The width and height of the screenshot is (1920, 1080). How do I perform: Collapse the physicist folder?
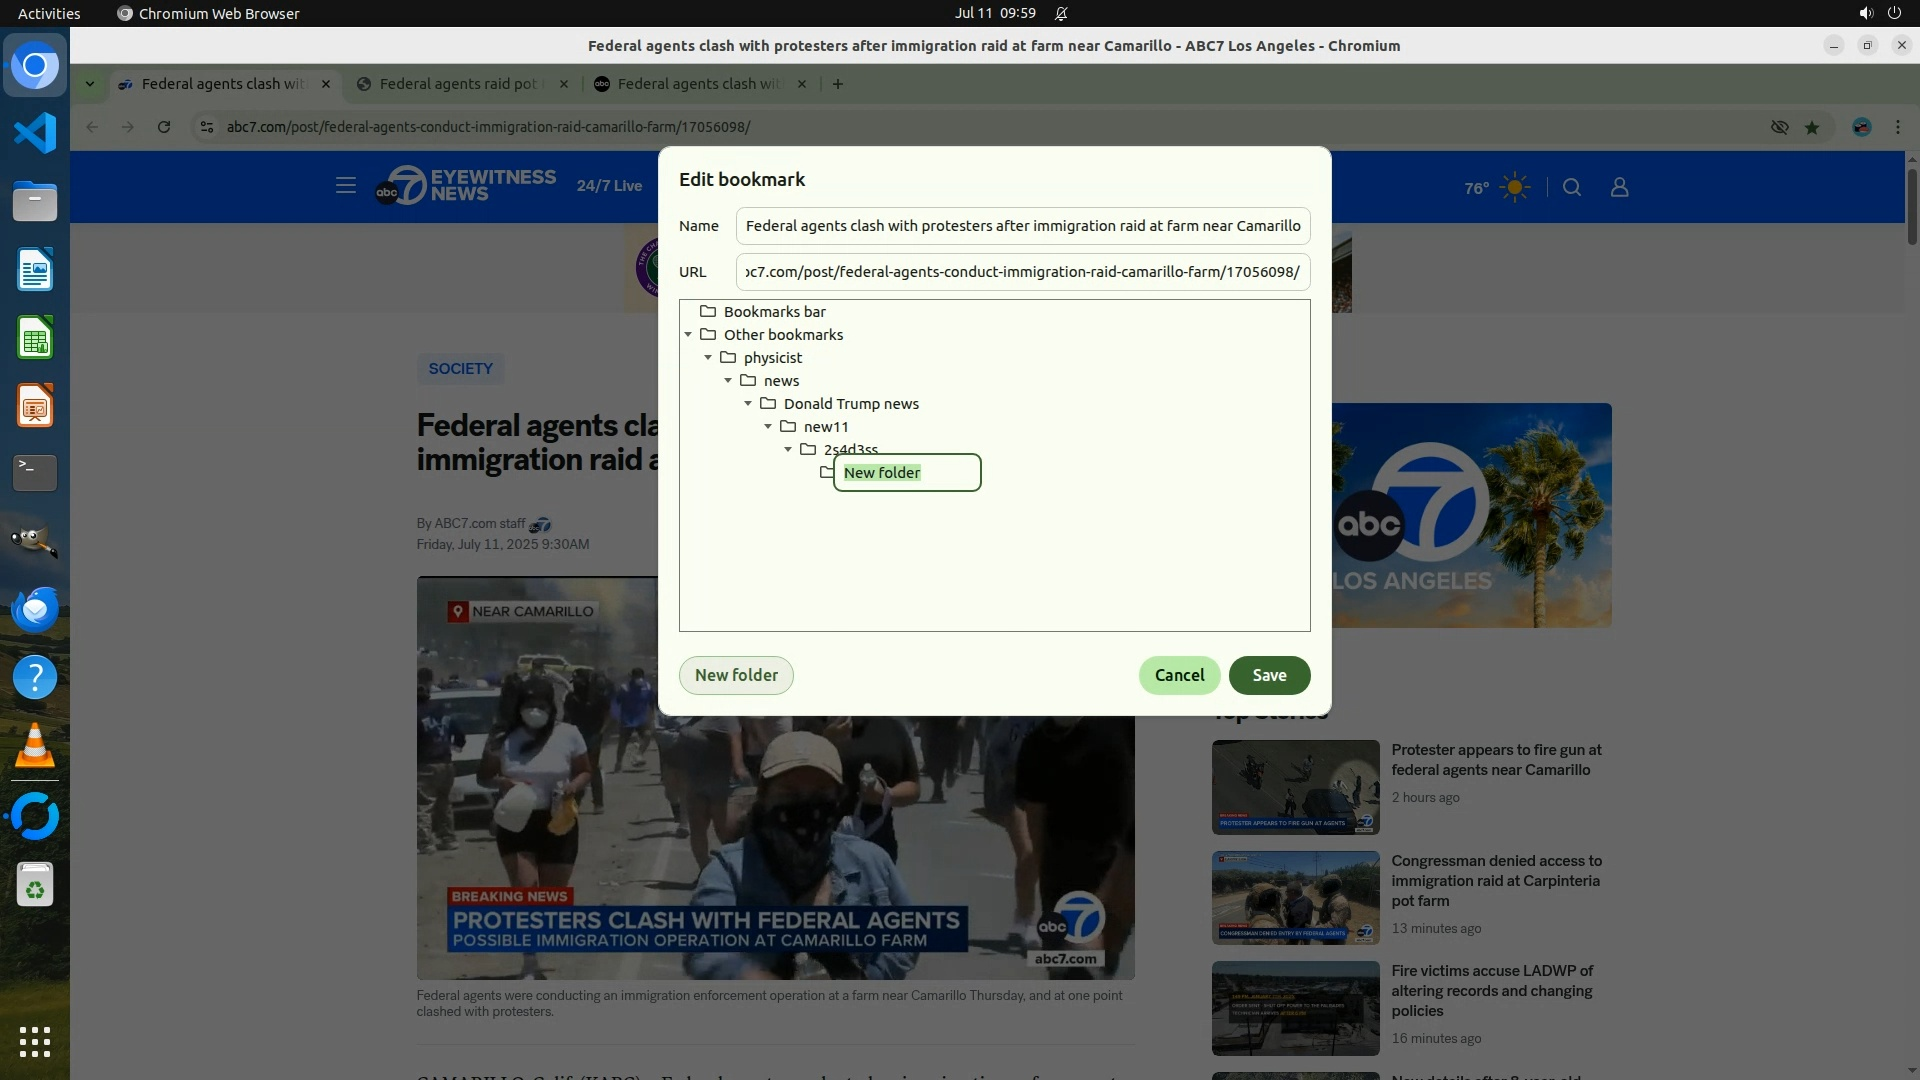708,358
